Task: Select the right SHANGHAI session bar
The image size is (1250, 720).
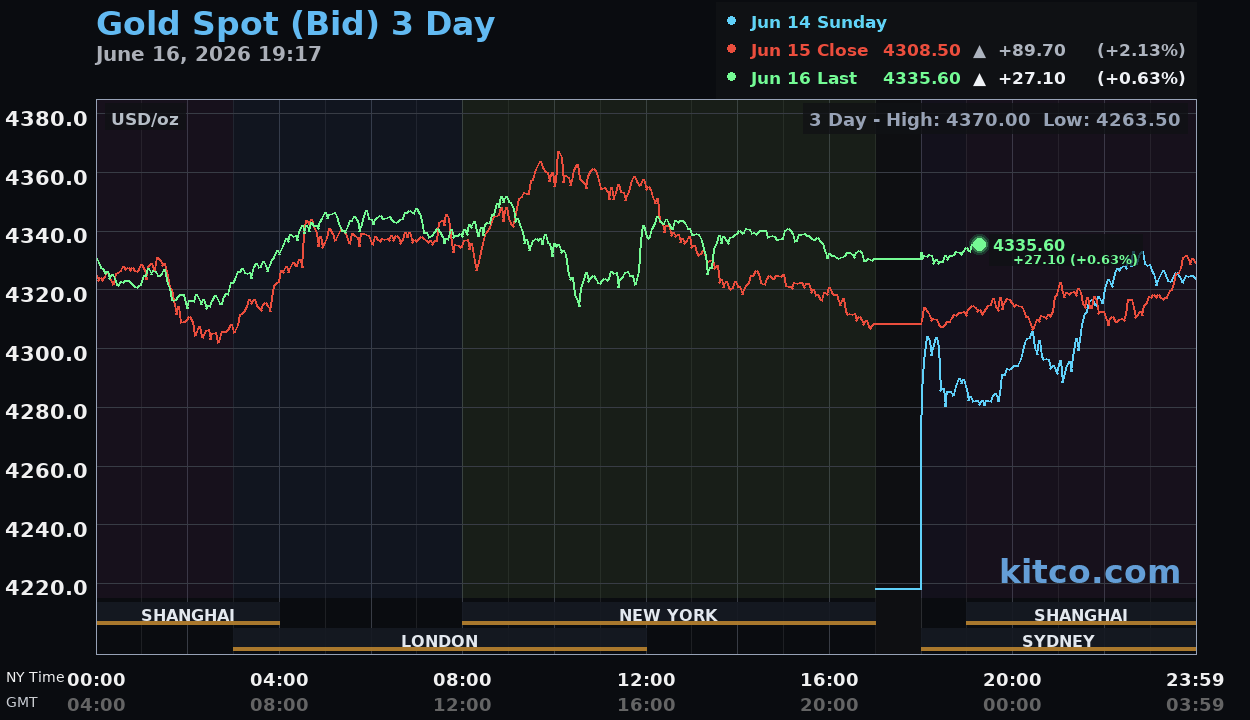Action: click(x=1081, y=613)
